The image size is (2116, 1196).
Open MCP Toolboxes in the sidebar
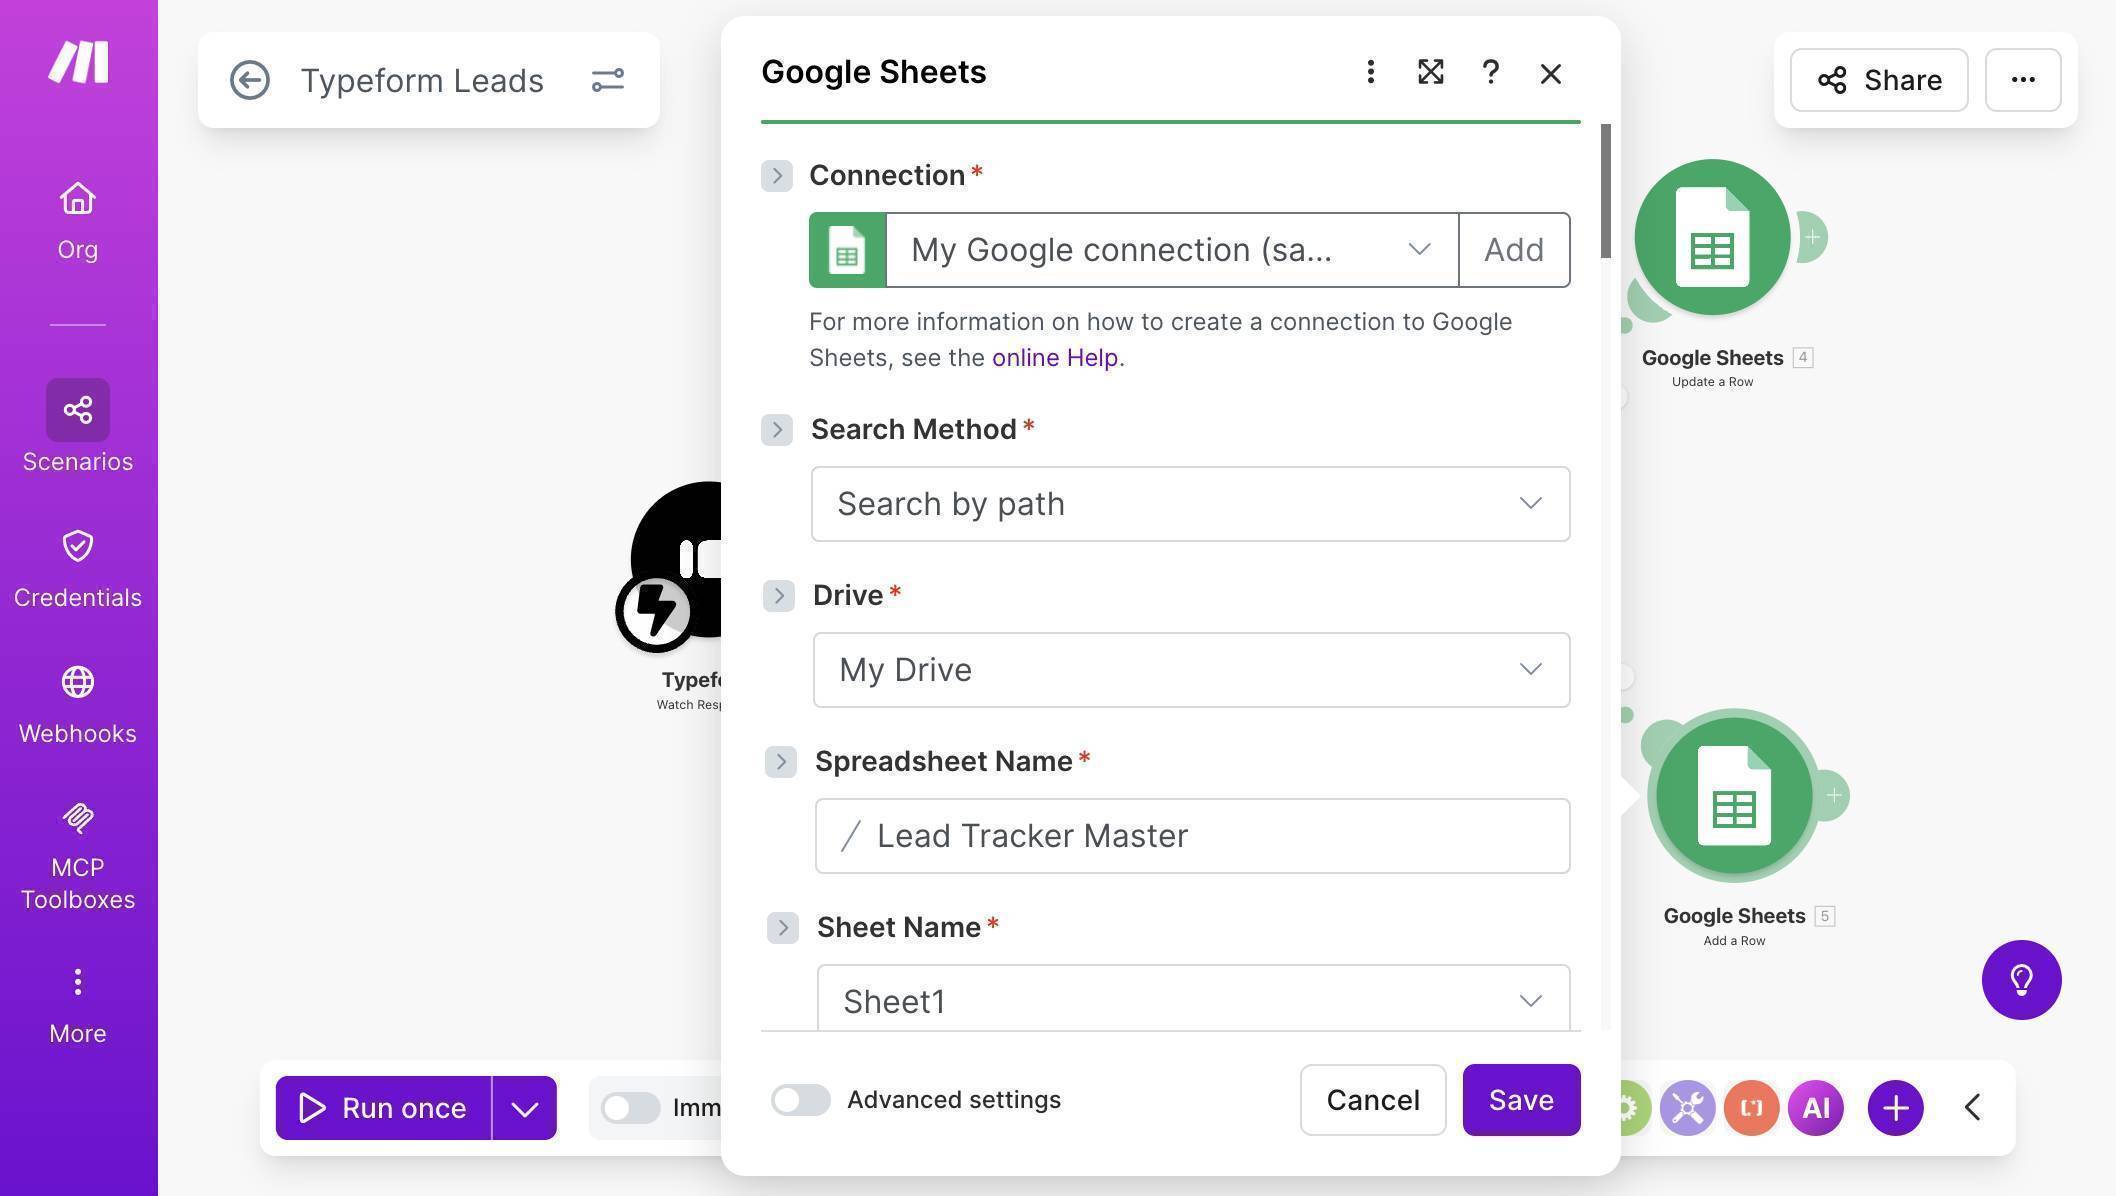(77, 845)
